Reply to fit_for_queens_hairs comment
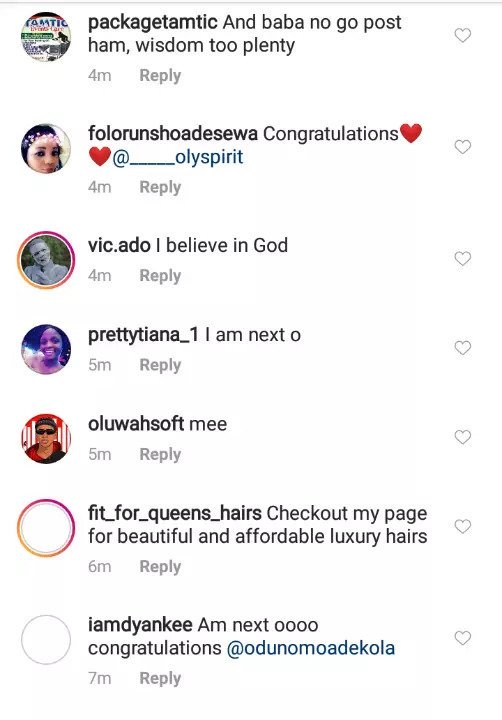This screenshot has height=720, width=502. point(160,566)
